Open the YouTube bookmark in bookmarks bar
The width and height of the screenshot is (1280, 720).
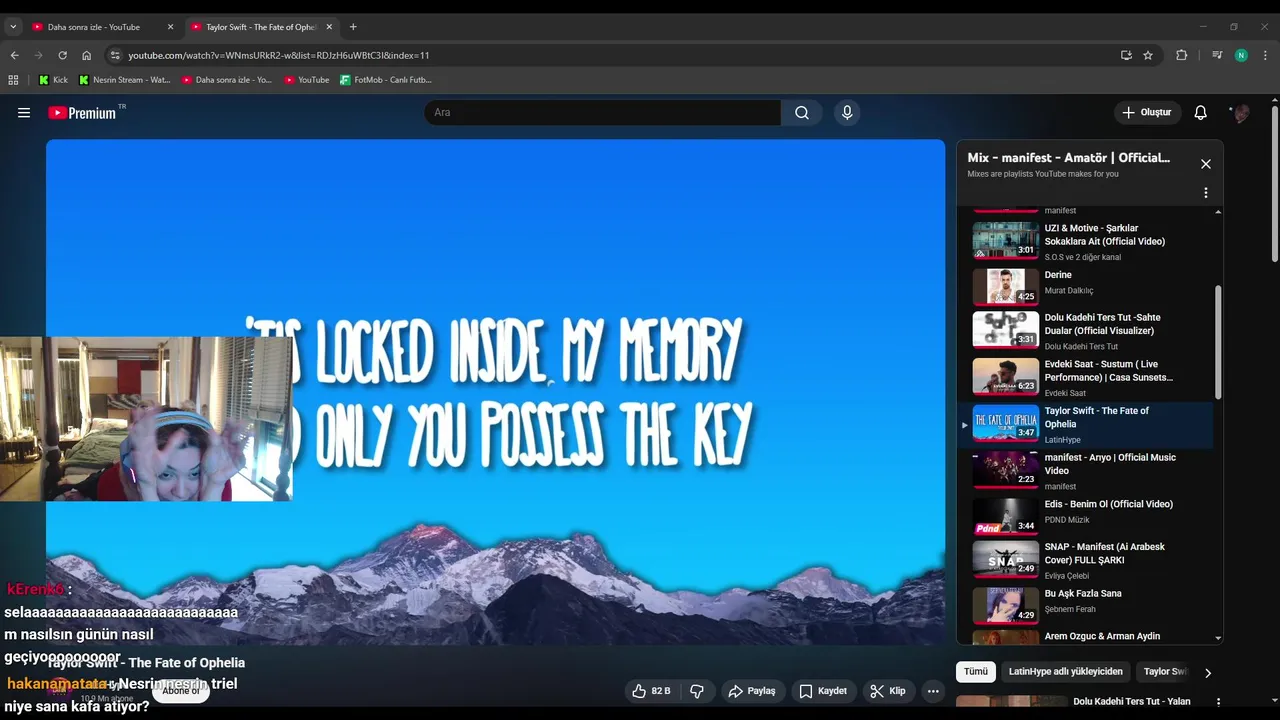[307, 79]
